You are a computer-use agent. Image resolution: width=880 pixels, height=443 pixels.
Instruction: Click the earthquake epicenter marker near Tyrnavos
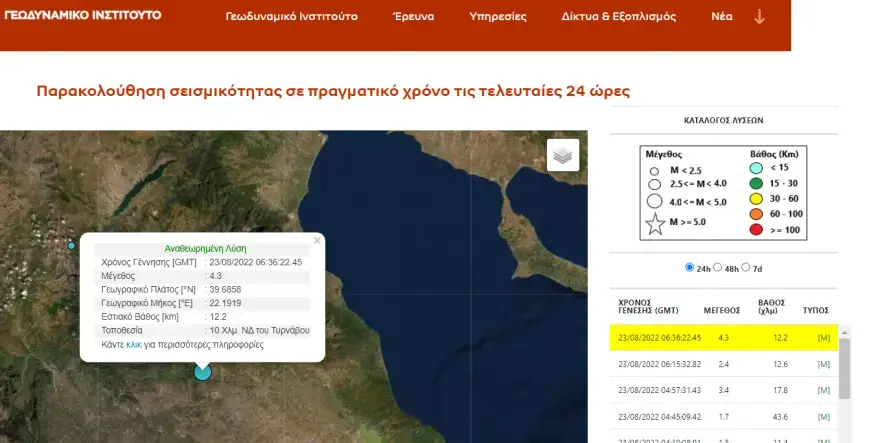click(x=203, y=371)
